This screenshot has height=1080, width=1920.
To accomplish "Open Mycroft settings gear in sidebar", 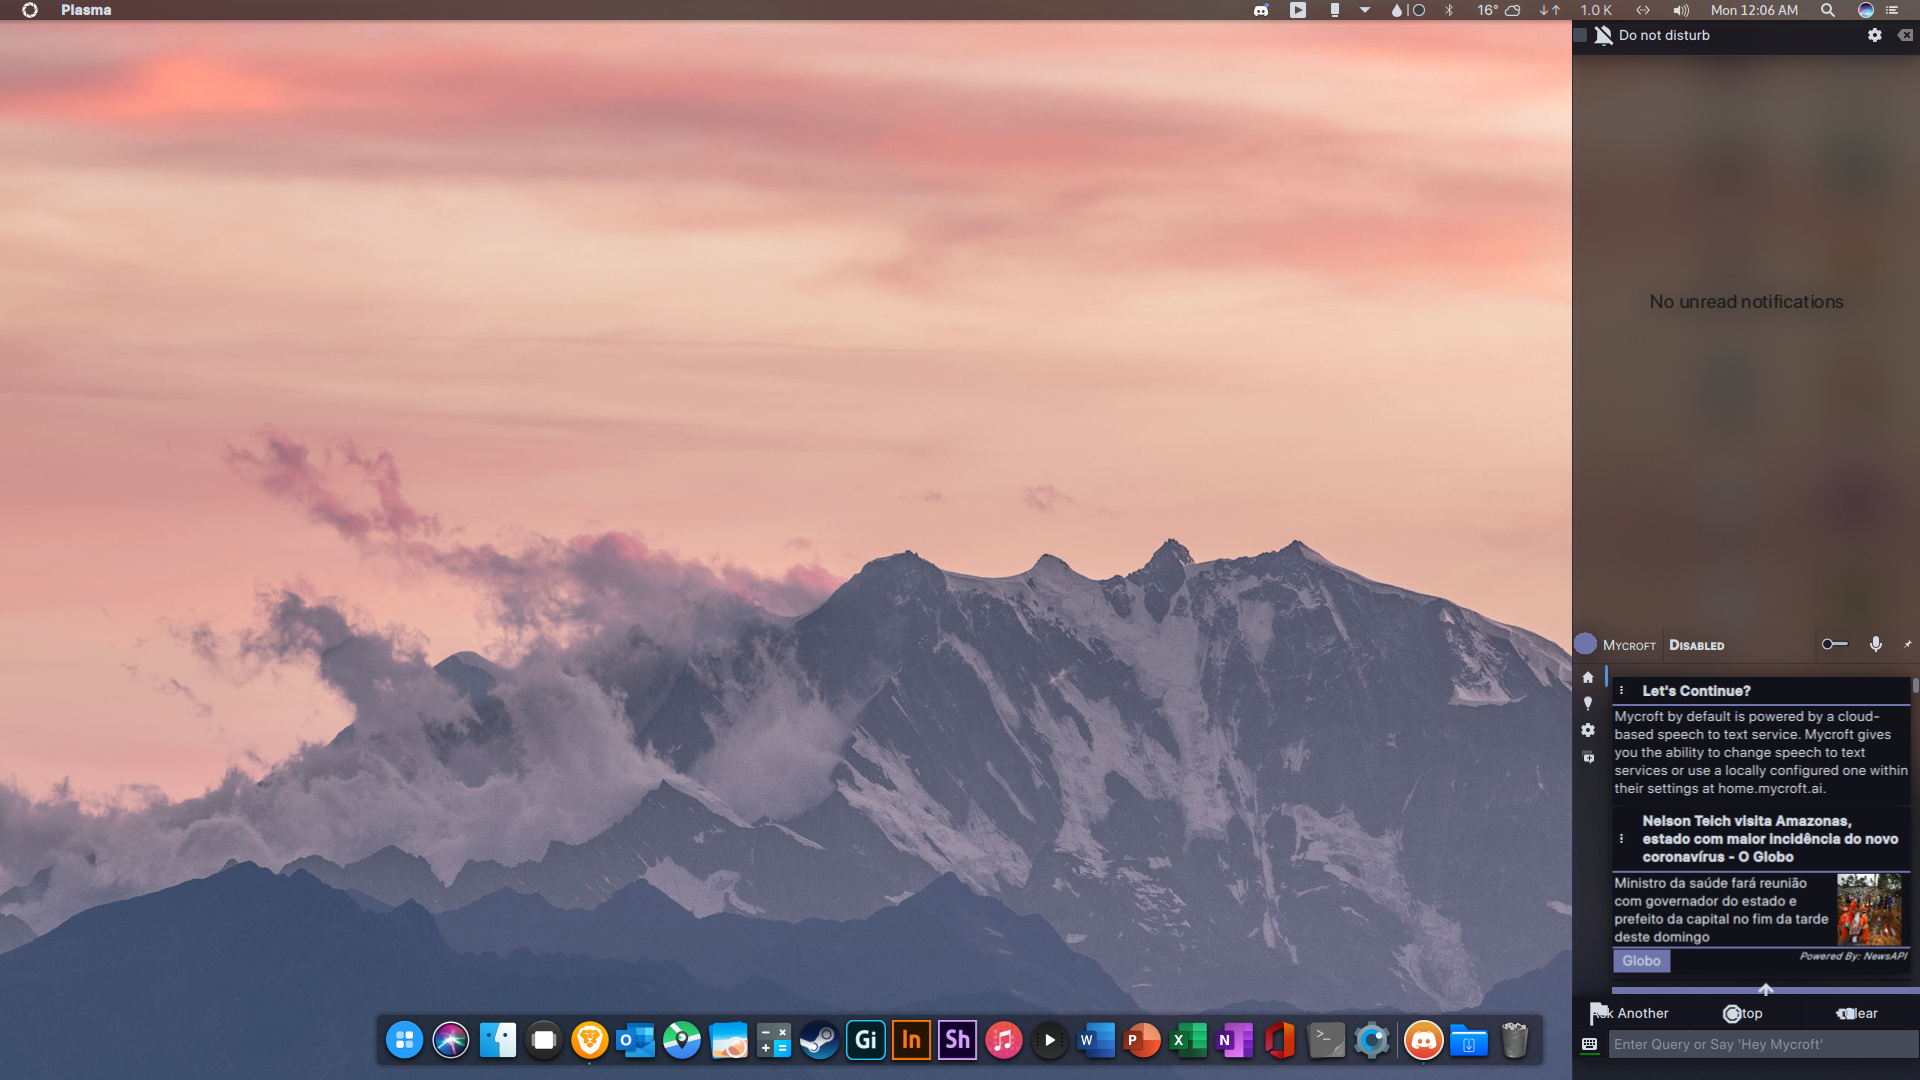I will point(1588,731).
